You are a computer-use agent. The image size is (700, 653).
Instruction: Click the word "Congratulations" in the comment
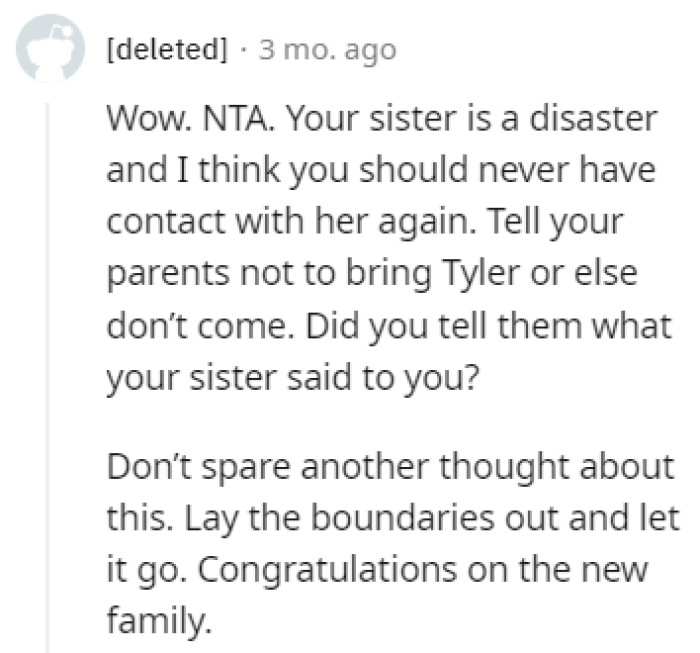[348, 577]
